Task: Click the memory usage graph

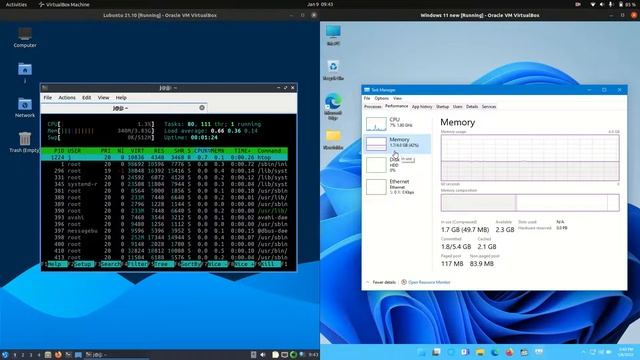Action: (530, 158)
